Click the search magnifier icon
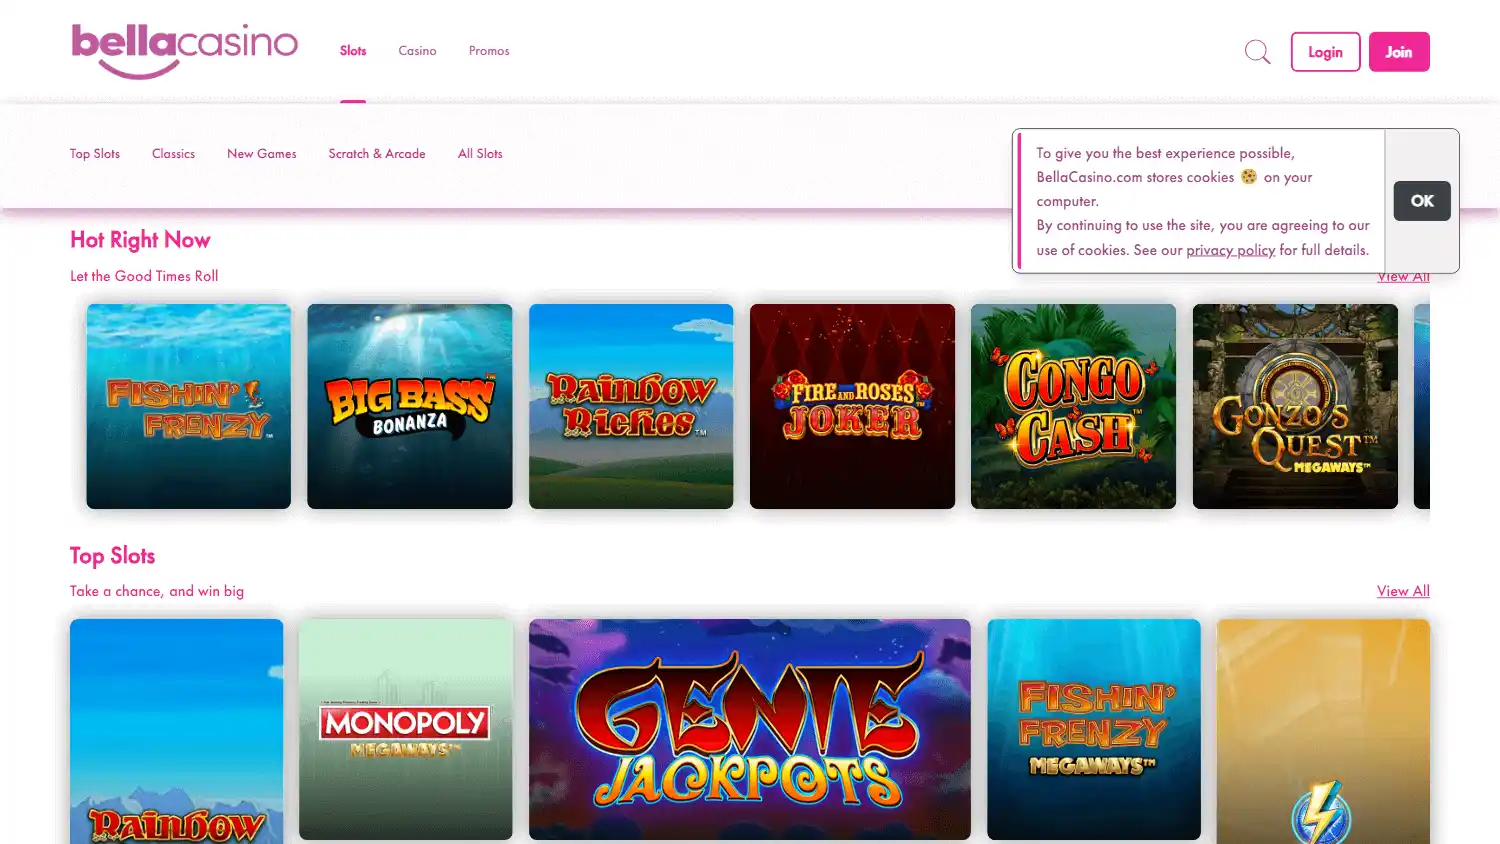Image resolution: width=1500 pixels, height=844 pixels. [x=1257, y=52]
